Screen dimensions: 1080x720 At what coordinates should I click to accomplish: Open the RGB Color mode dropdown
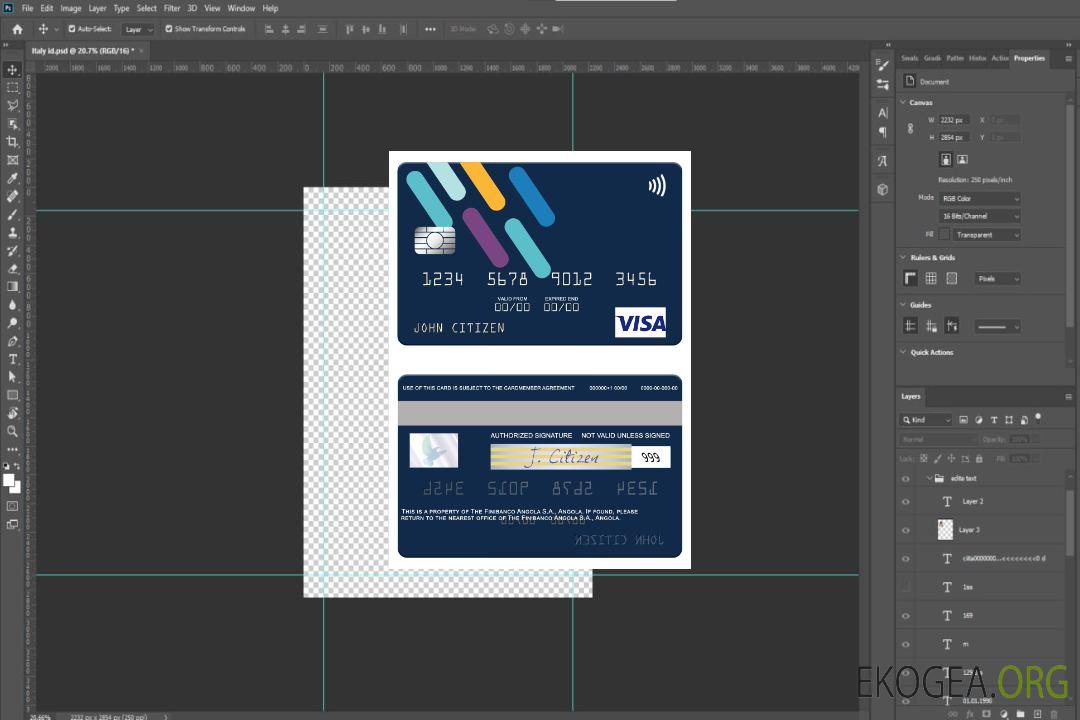979,198
